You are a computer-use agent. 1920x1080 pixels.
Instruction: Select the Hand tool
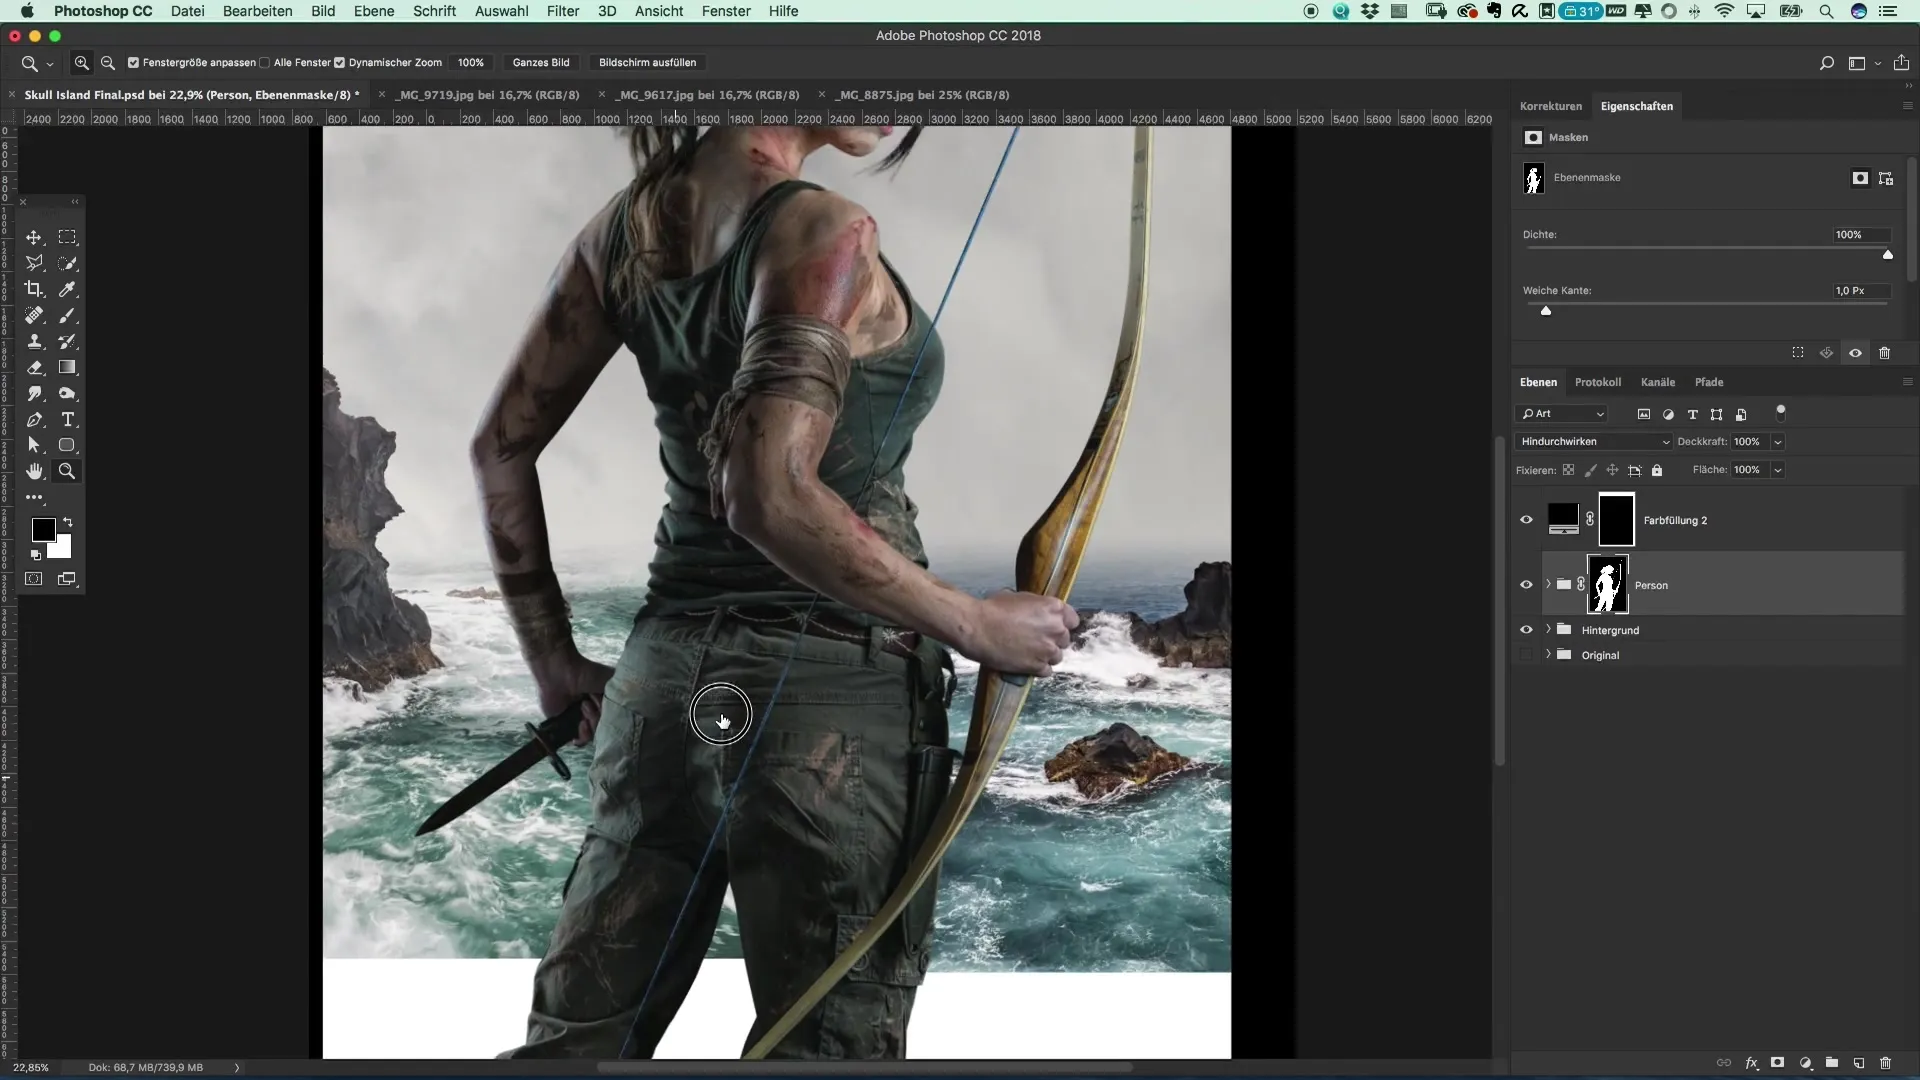(x=34, y=471)
